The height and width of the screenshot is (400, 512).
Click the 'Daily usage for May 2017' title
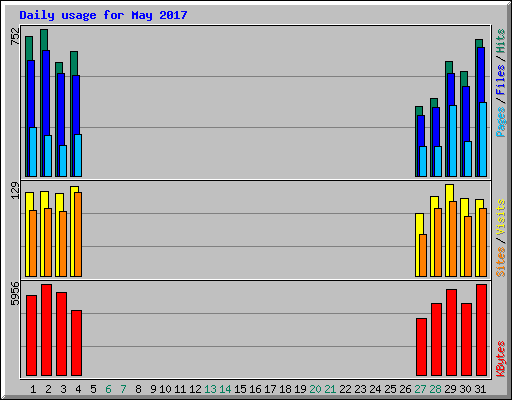click(x=103, y=15)
